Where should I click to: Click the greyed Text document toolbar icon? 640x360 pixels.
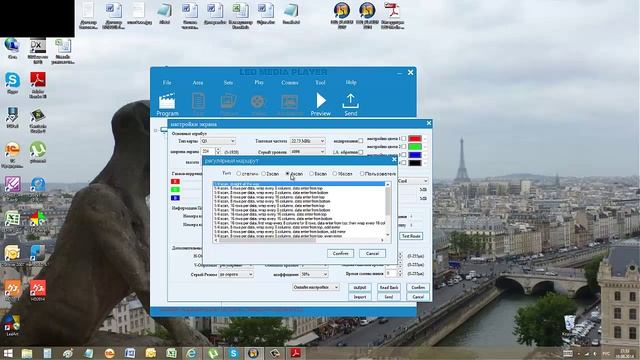198,101
